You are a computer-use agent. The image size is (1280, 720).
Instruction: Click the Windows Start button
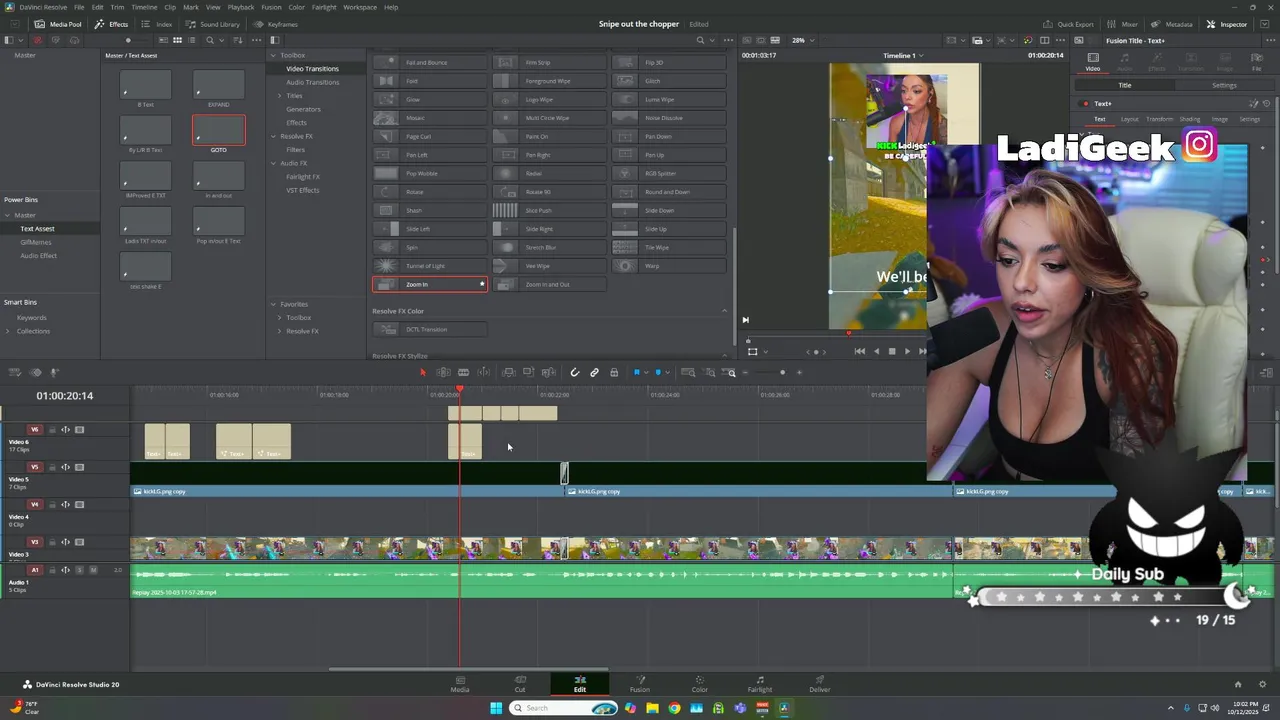point(496,708)
